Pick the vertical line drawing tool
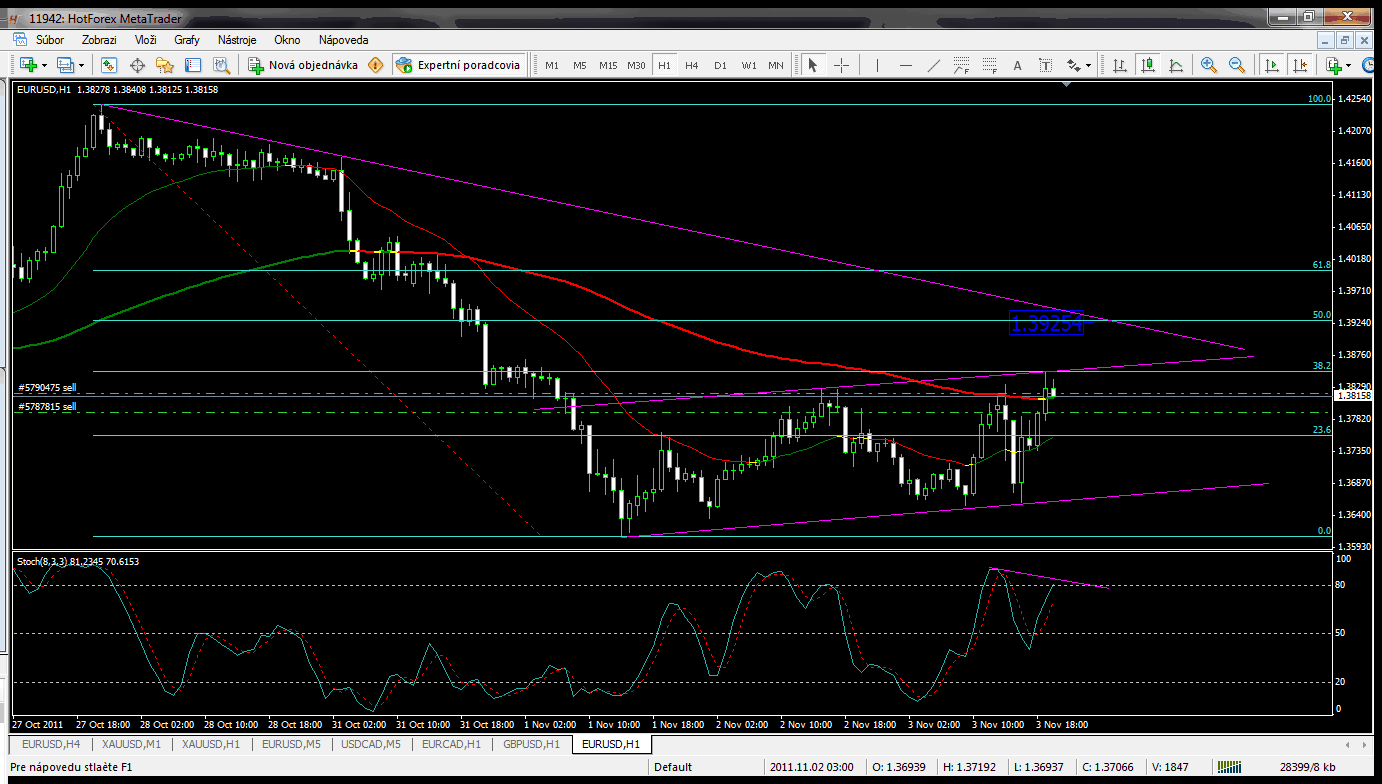This screenshot has width=1382, height=784. 877,65
